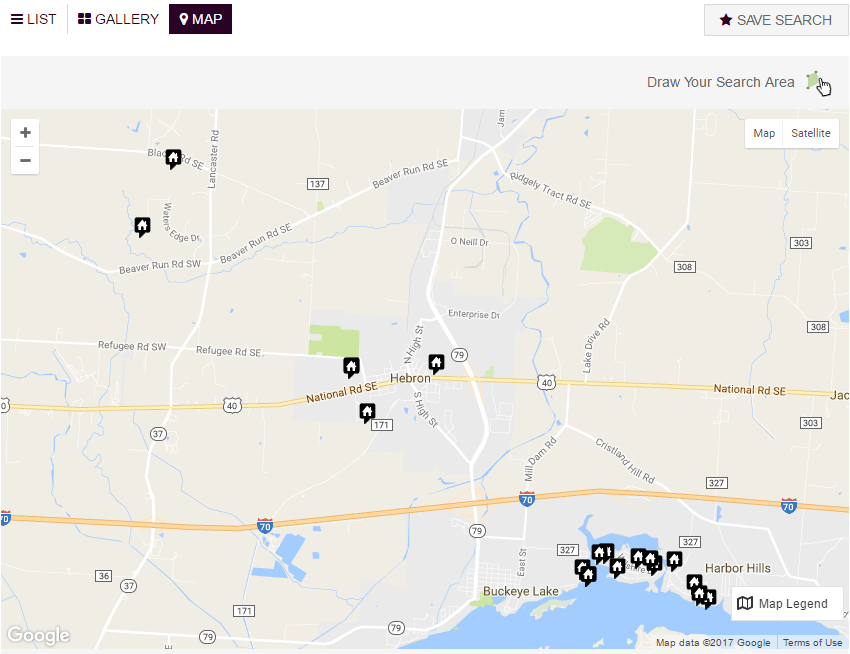Switch to Map view
The height and width of the screenshot is (654, 850).
coord(764,132)
